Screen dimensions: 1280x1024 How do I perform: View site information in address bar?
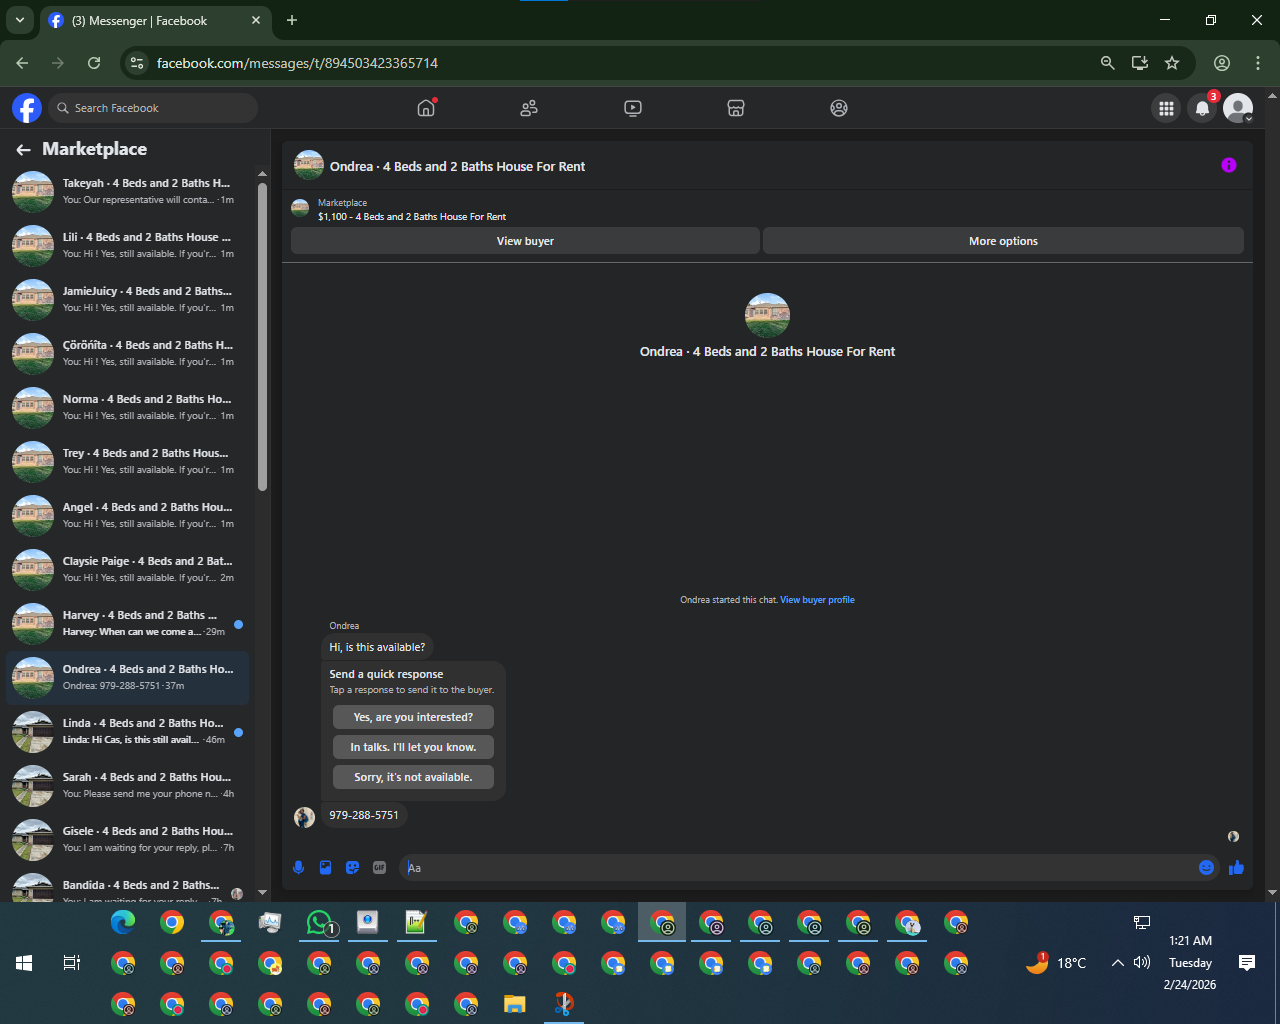[138, 63]
